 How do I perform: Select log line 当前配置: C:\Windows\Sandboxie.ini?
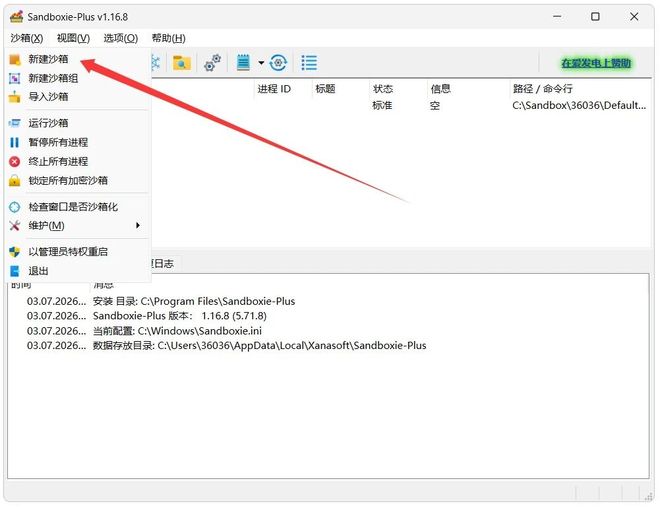[177, 331]
